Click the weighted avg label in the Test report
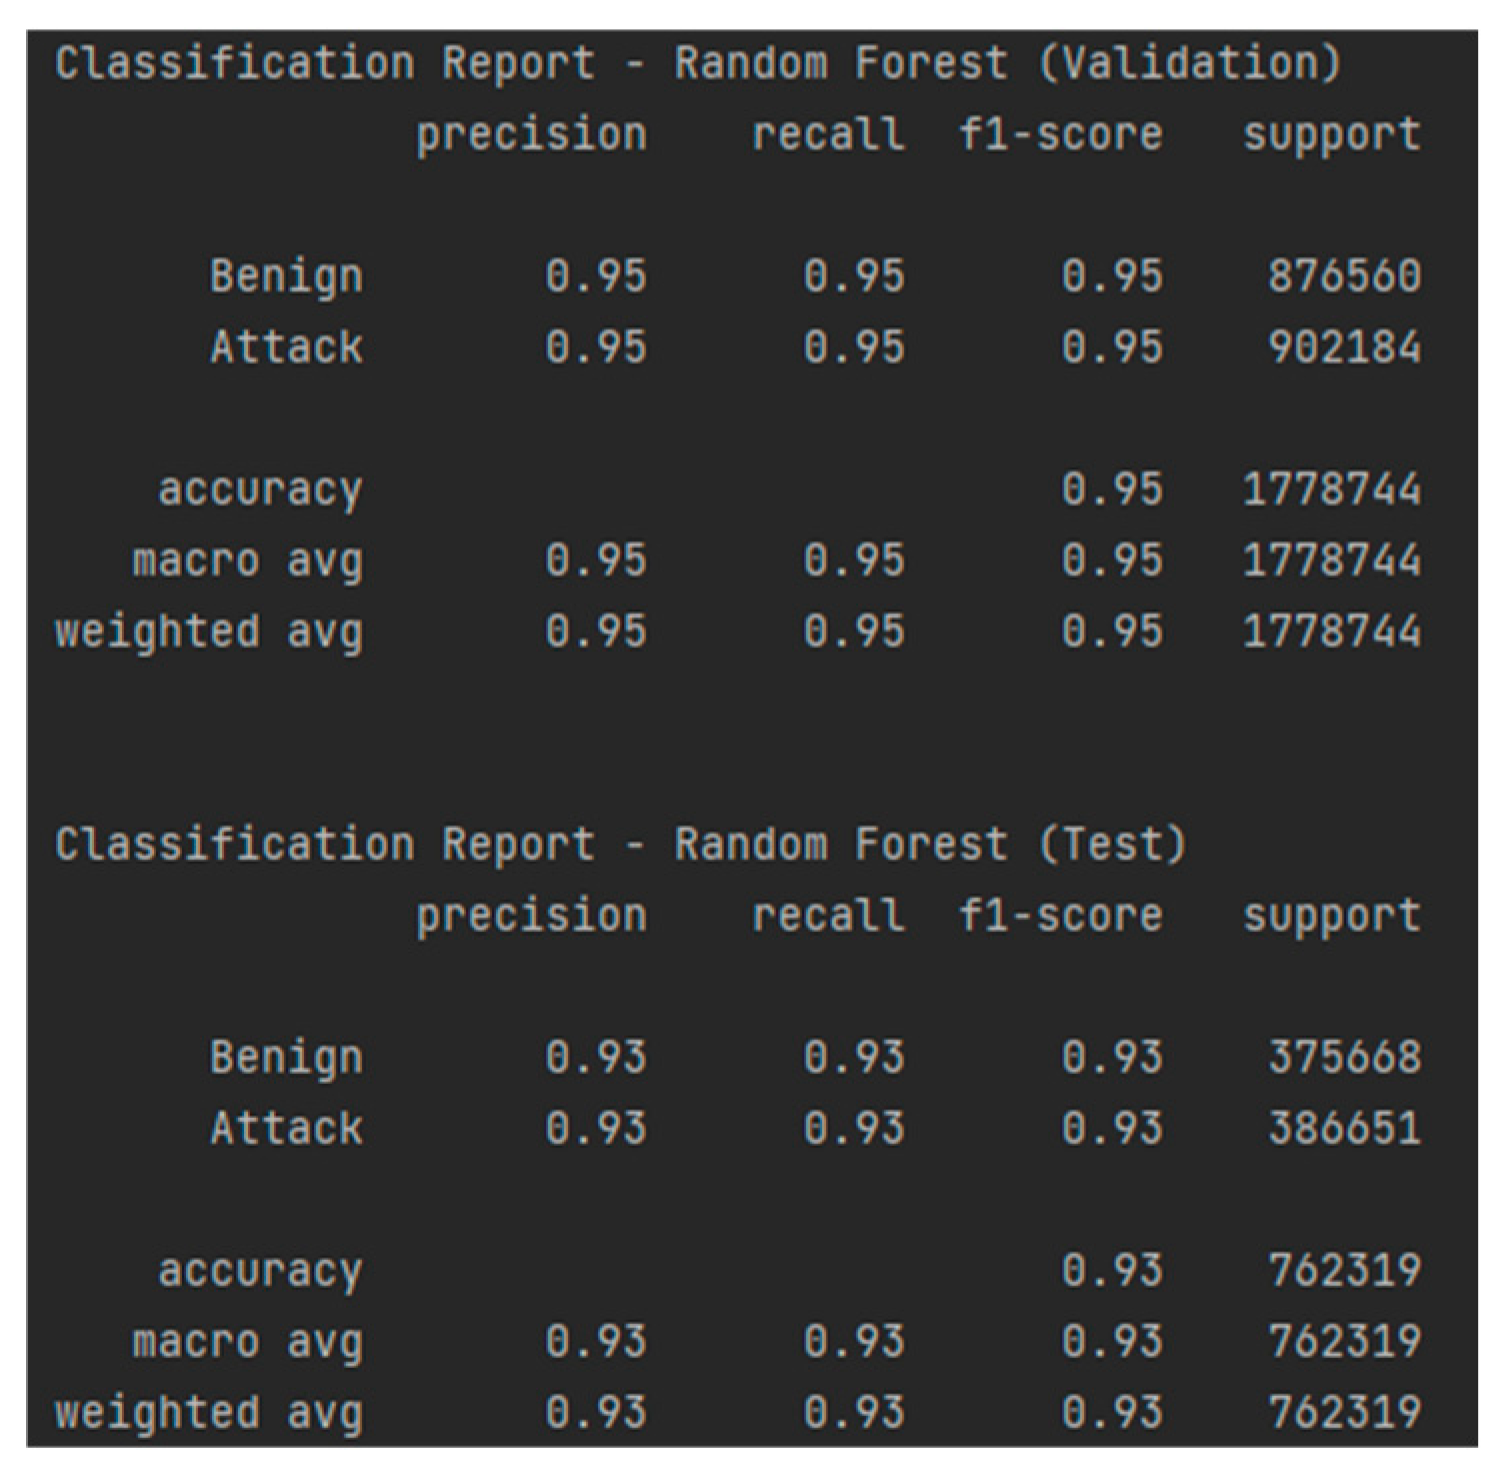The image size is (1502, 1473). pyautogui.click(x=208, y=1413)
